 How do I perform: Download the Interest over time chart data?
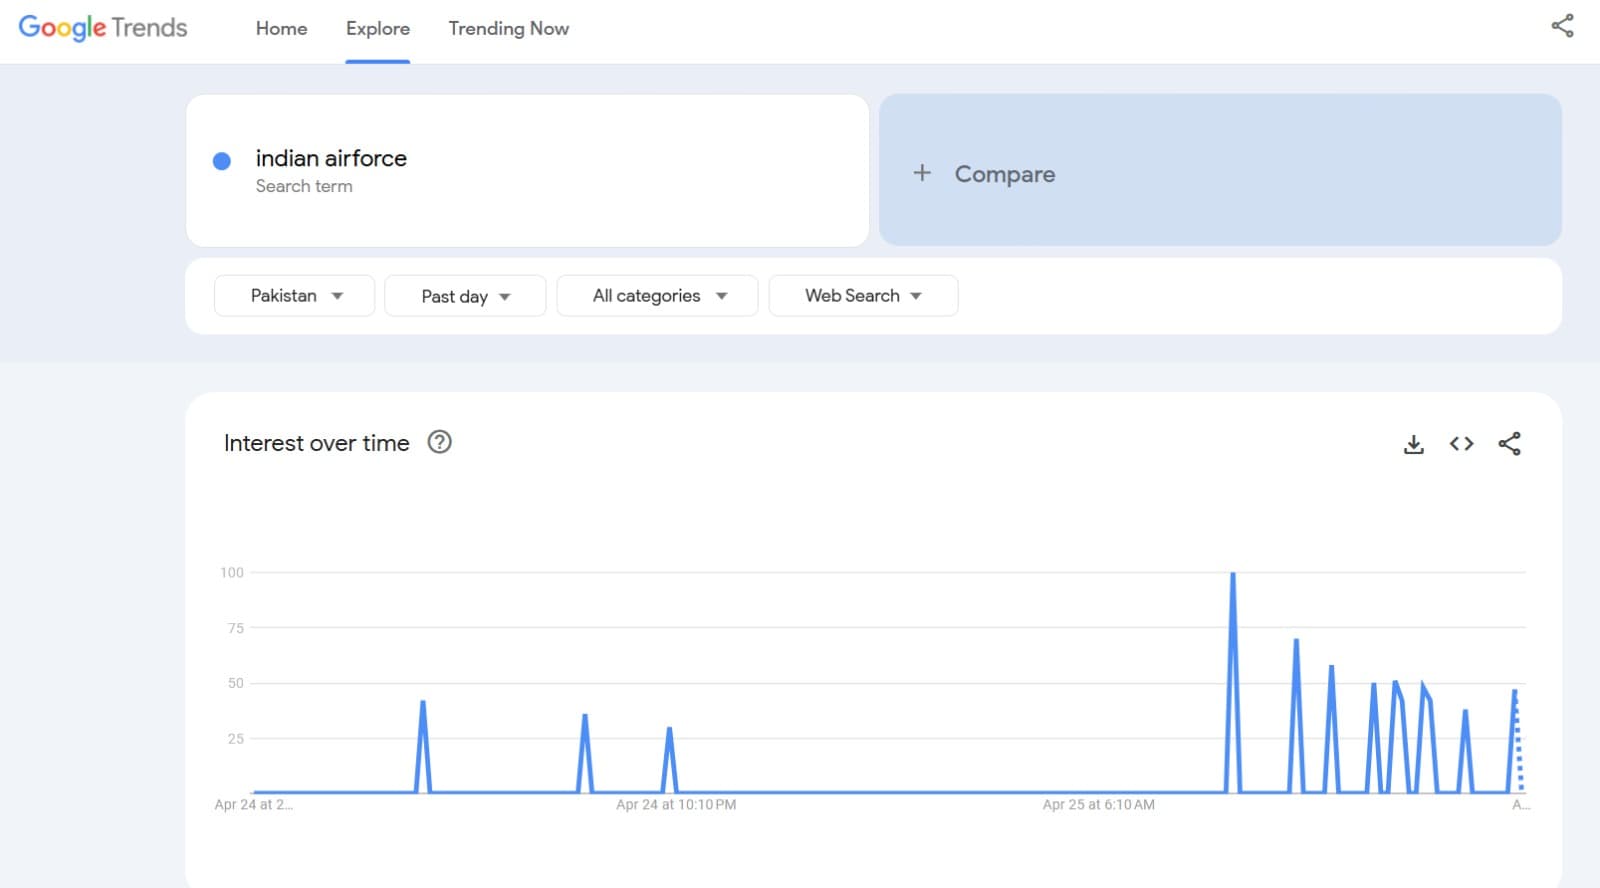pyautogui.click(x=1413, y=444)
